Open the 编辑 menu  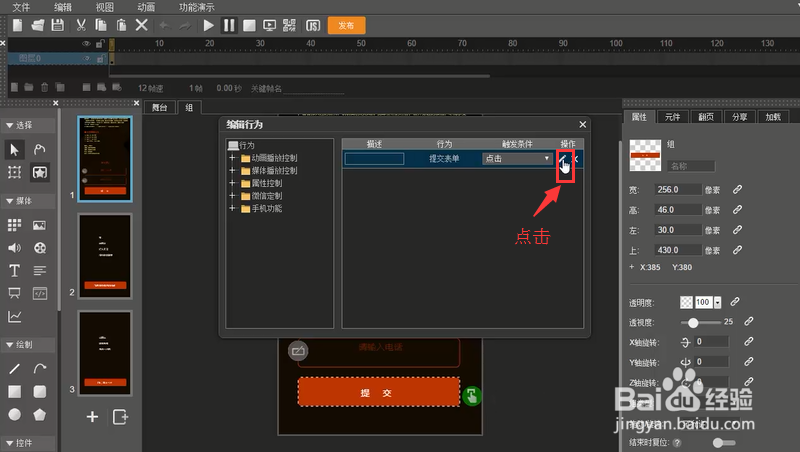point(63,7)
